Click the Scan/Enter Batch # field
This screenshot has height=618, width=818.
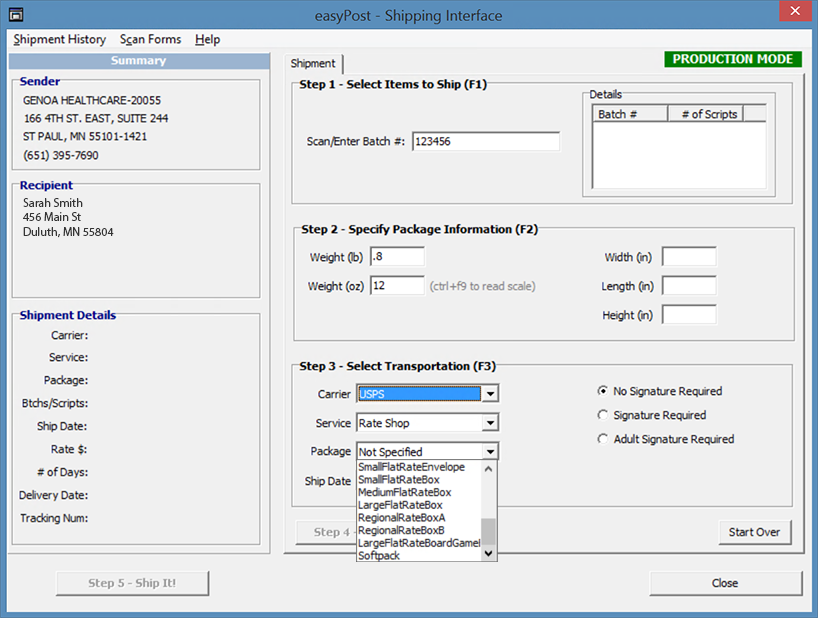[x=485, y=142]
